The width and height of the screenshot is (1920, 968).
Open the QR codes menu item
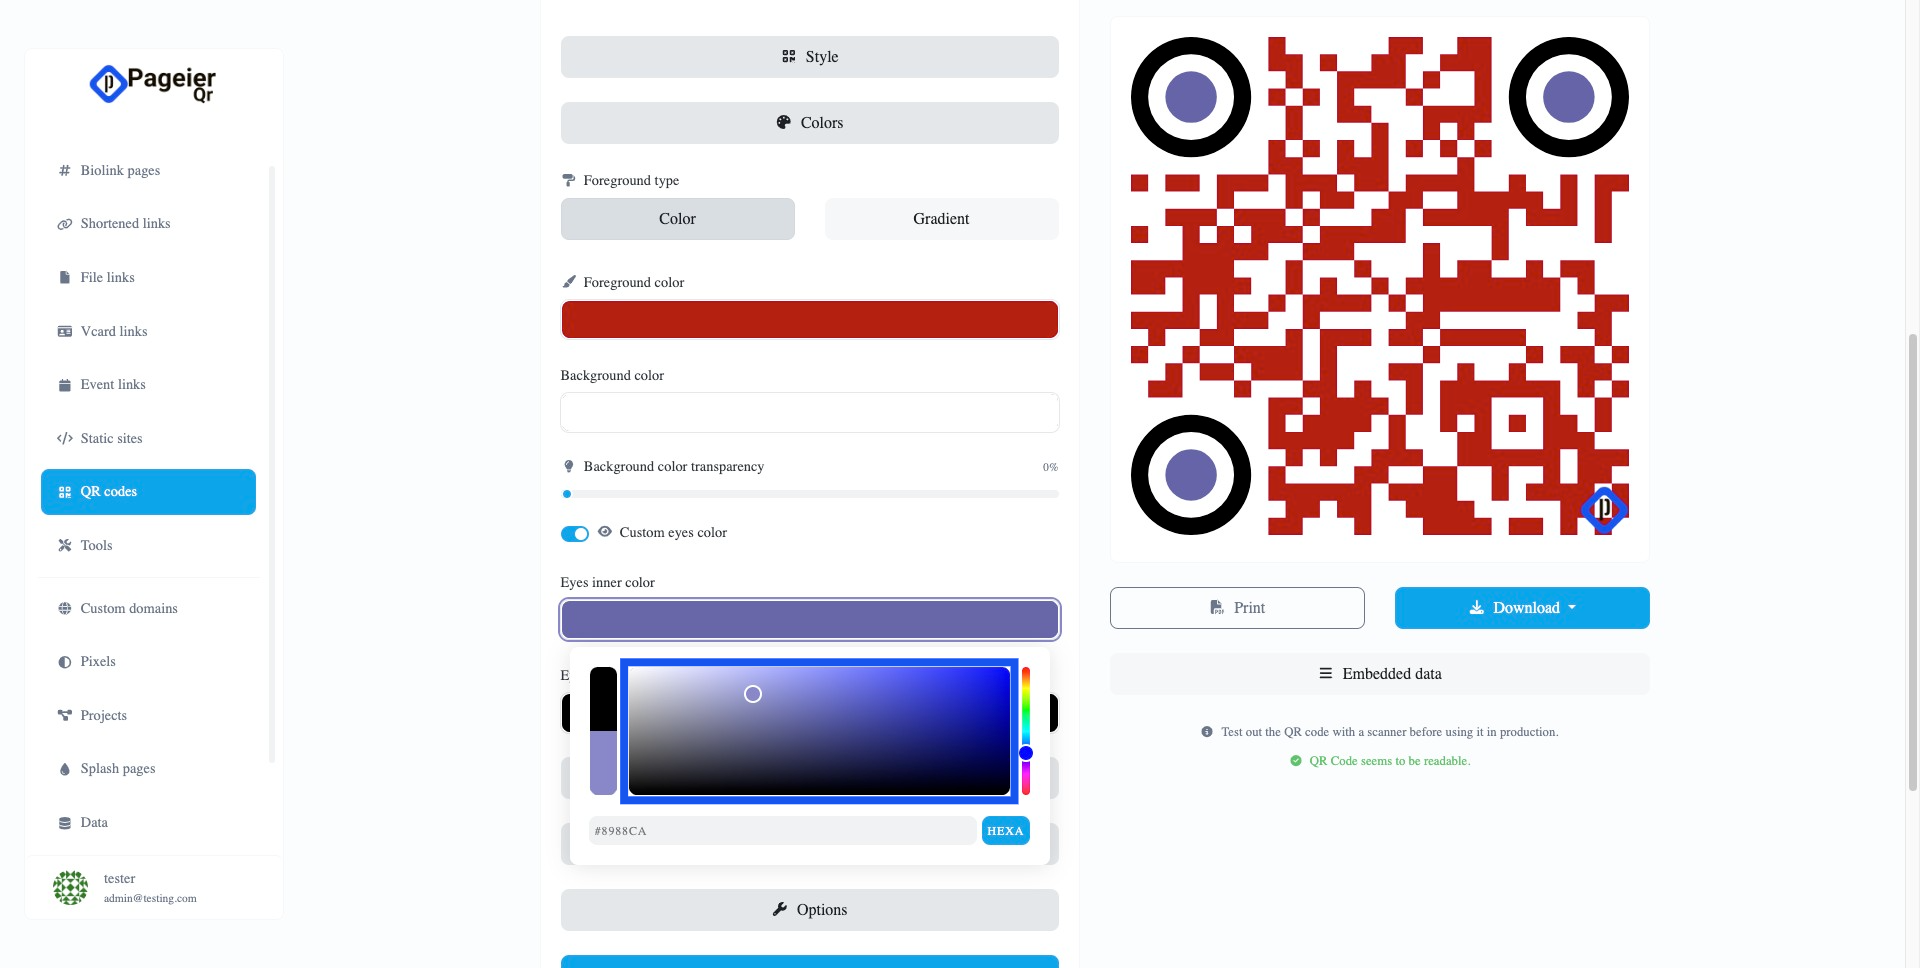pos(148,492)
